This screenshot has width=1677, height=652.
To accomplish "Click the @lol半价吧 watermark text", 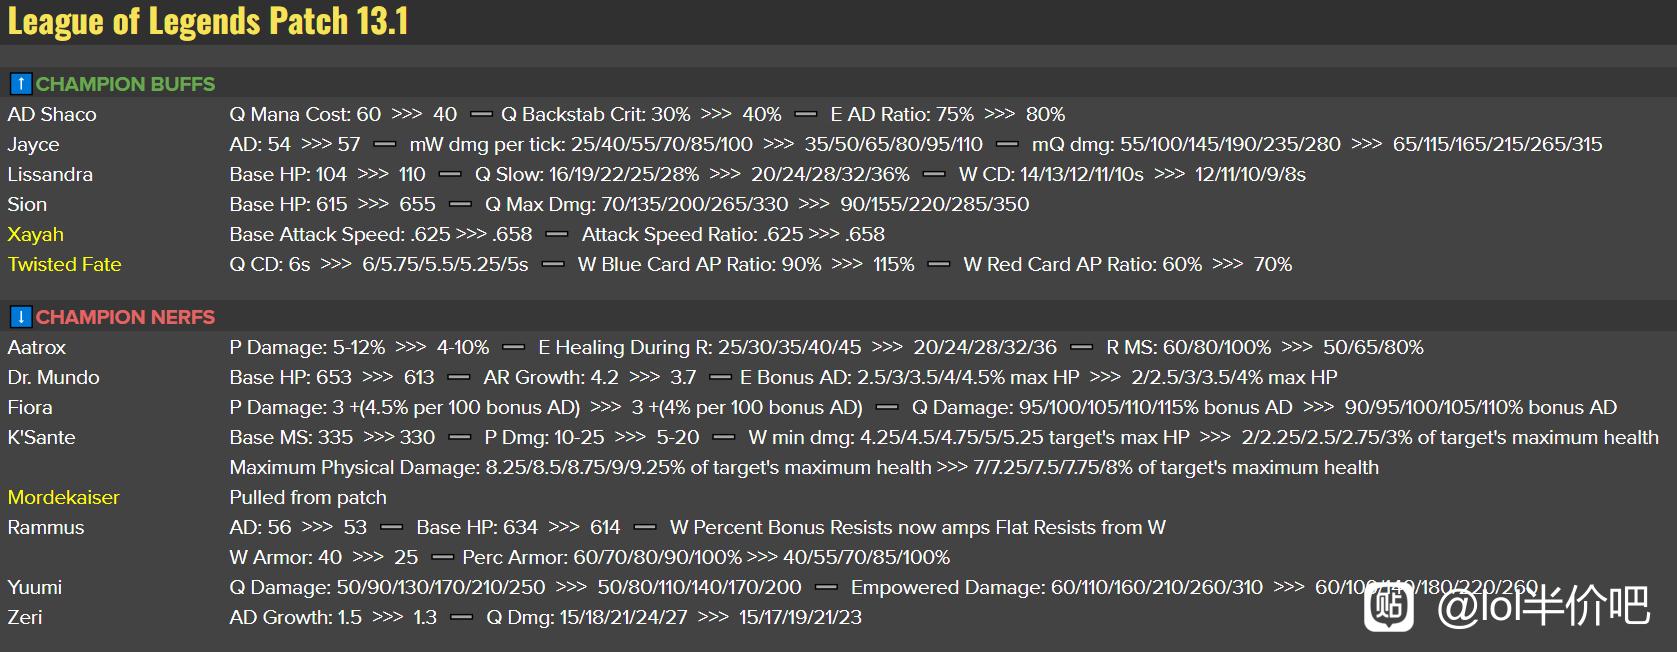I will pyautogui.click(x=1543, y=606).
